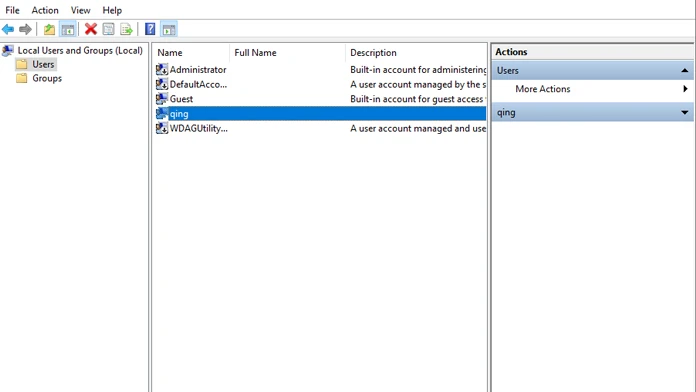Click the Groups folder icon in tree
The image size is (696, 392).
(x=22, y=78)
